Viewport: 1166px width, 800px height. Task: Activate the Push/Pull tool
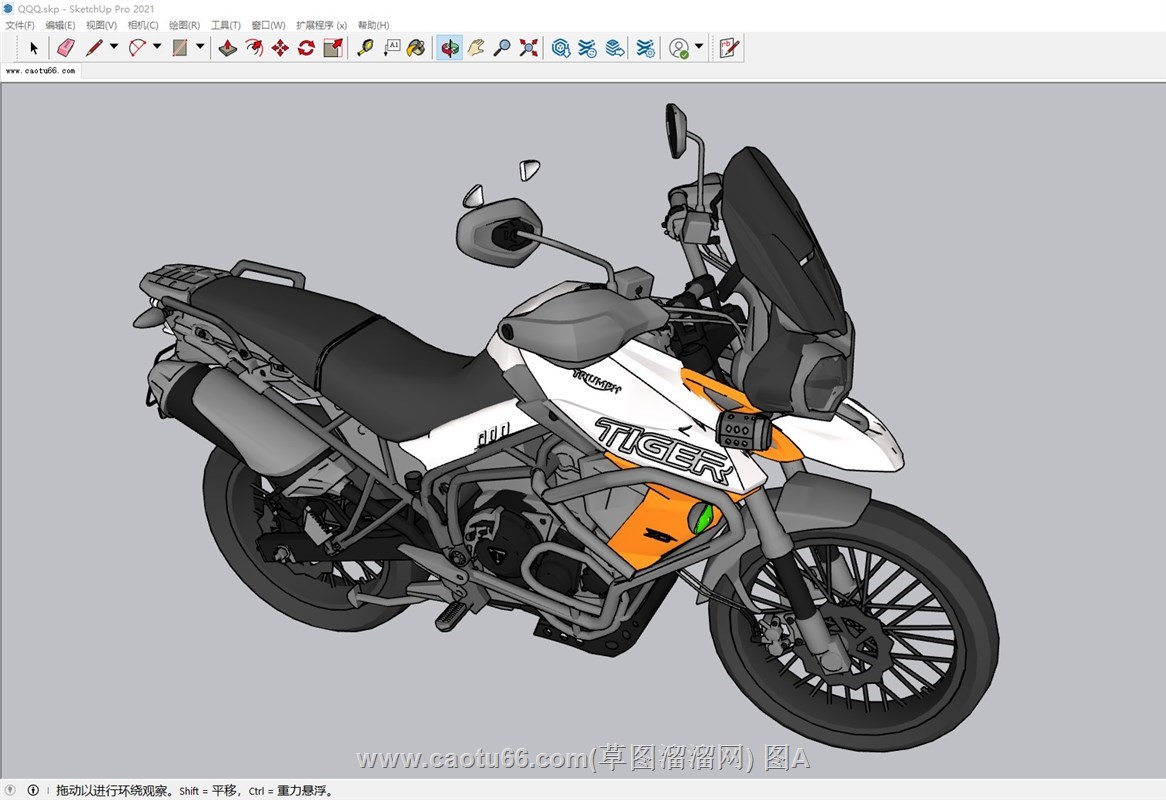click(228, 48)
